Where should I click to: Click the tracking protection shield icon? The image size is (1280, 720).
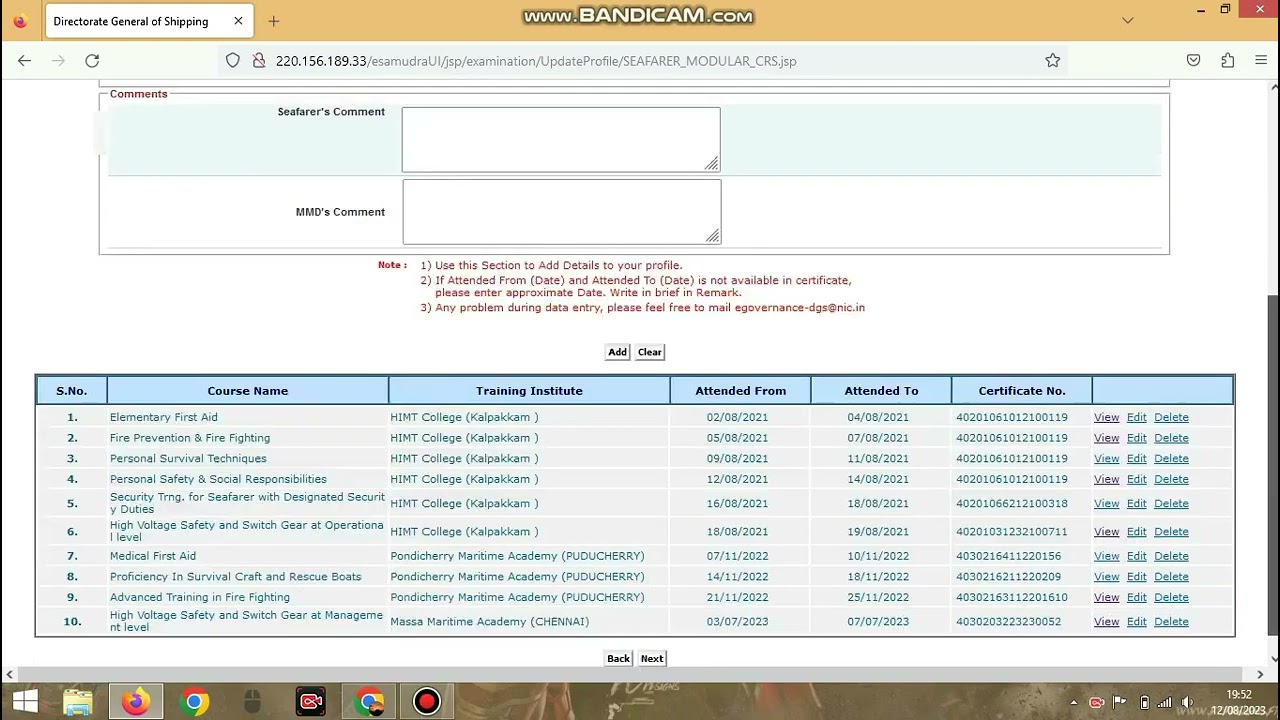[233, 61]
